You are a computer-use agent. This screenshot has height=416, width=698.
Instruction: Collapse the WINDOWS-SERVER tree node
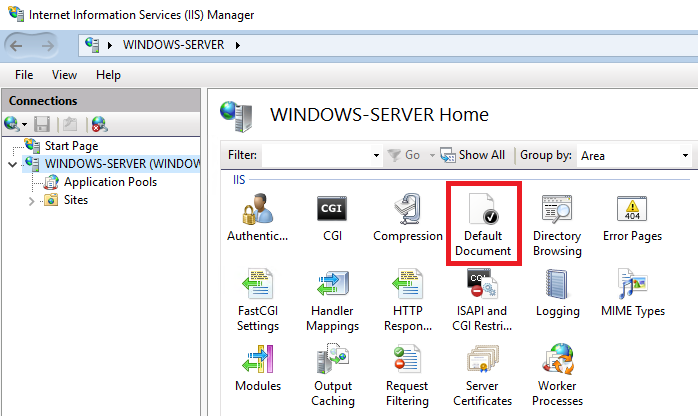pyautogui.click(x=13, y=164)
